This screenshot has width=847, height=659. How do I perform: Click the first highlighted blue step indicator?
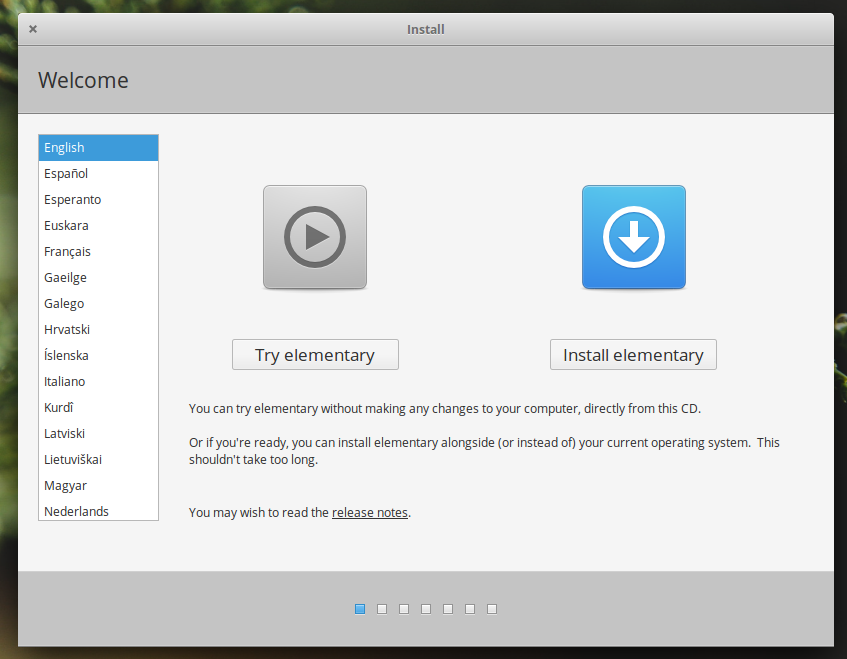coord(360,609)
